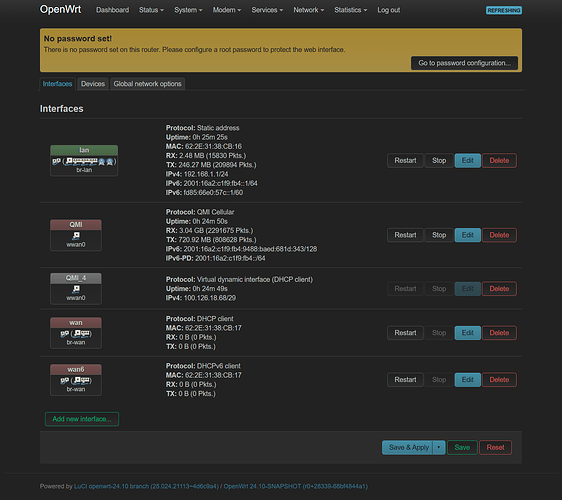
Task: Open the LuCI openwrt-24.10 branch link
Action: point(146,486)
